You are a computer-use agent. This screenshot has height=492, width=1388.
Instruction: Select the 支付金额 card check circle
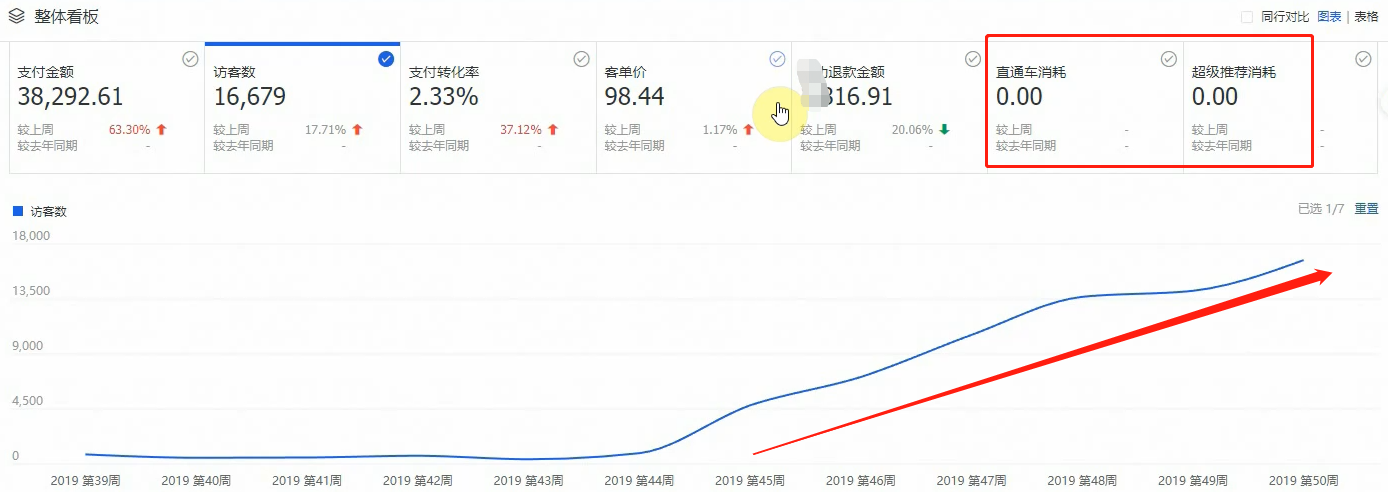pos(190,59)
